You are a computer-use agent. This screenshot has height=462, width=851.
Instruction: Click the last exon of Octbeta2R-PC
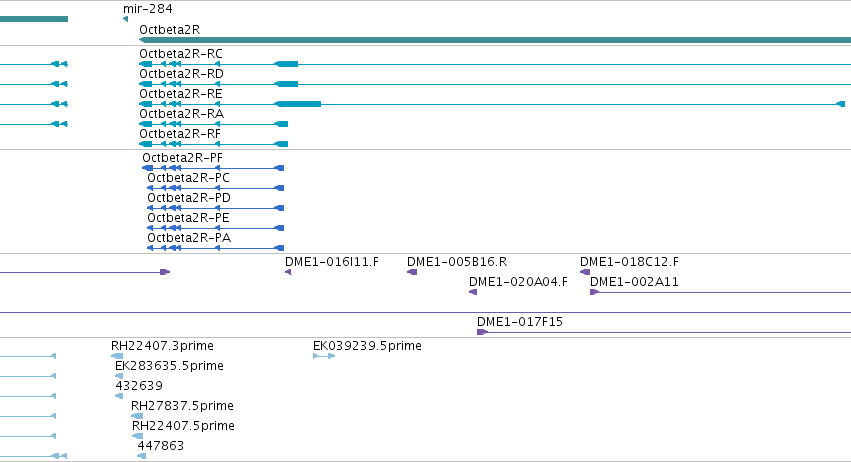(x=280, y=188)
